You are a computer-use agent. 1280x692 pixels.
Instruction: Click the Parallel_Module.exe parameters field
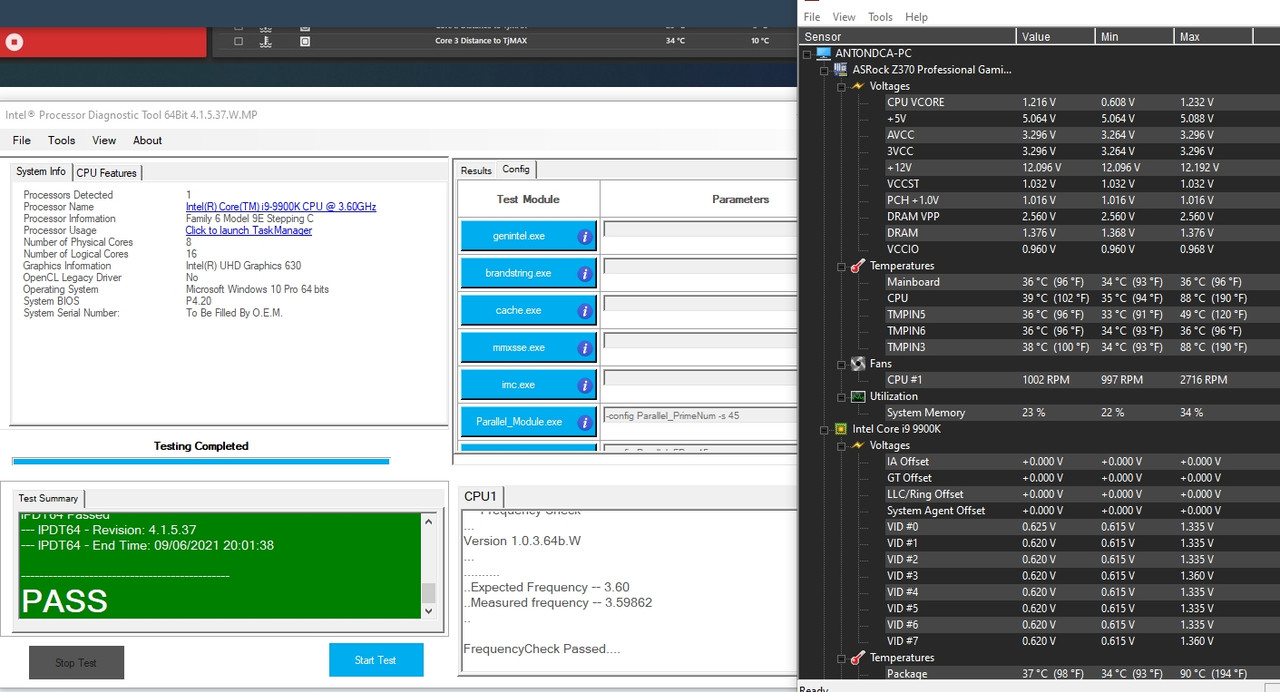700,415
